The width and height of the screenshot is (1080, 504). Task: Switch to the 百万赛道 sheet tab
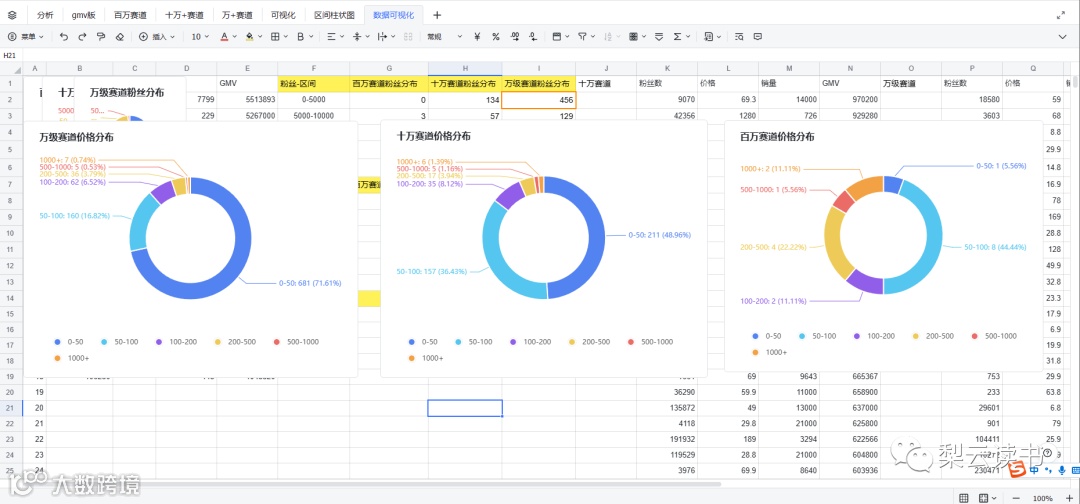click(130, 14)
